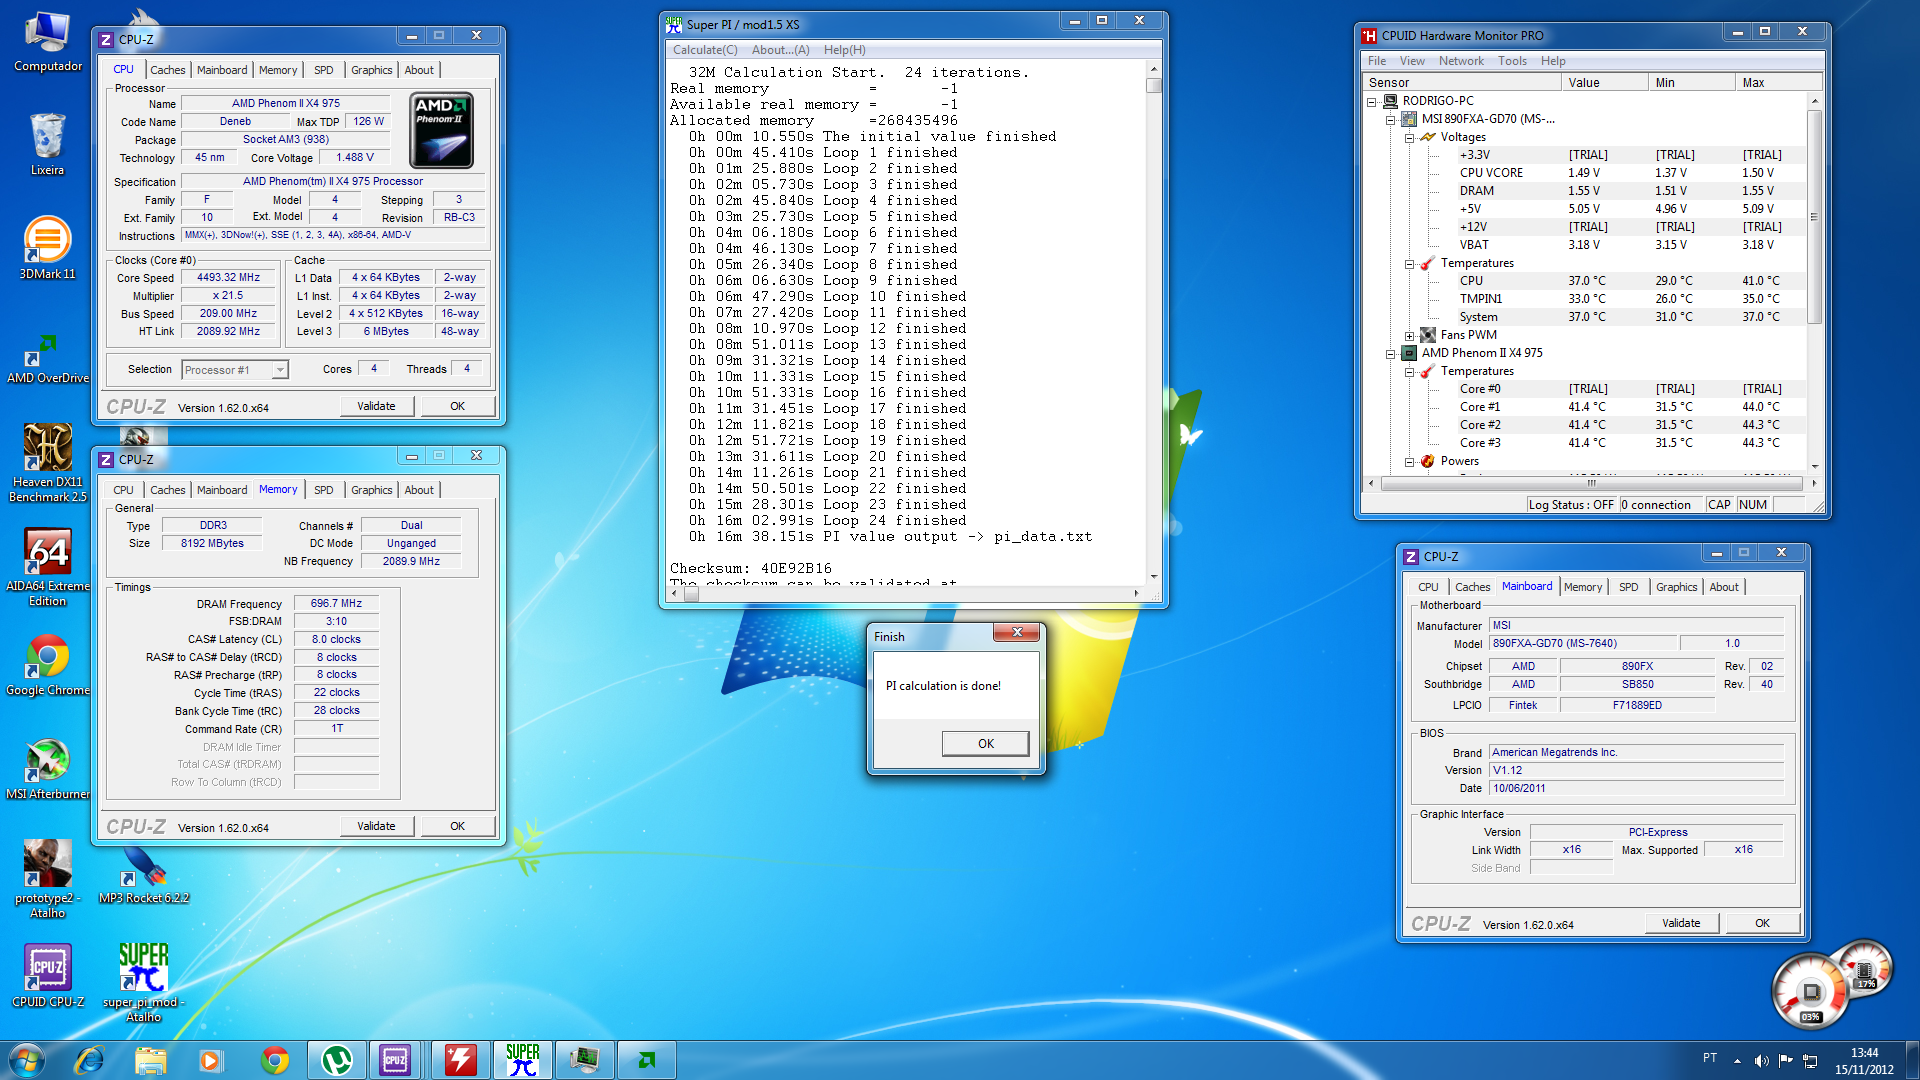Screen dimensions: 1920x1080
Task: Open Graphics tab in the Memory CPU-Z window
Action: (x=371, y=490)
